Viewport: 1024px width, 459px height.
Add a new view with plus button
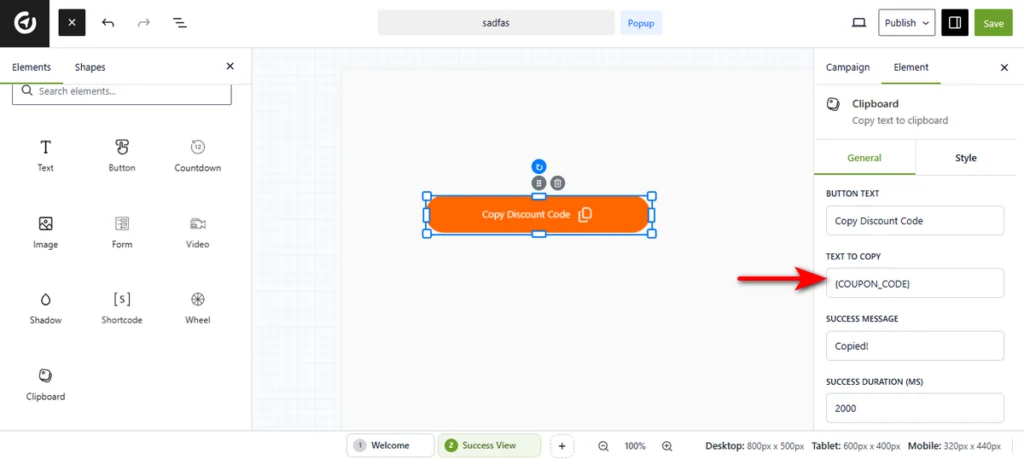562,446
